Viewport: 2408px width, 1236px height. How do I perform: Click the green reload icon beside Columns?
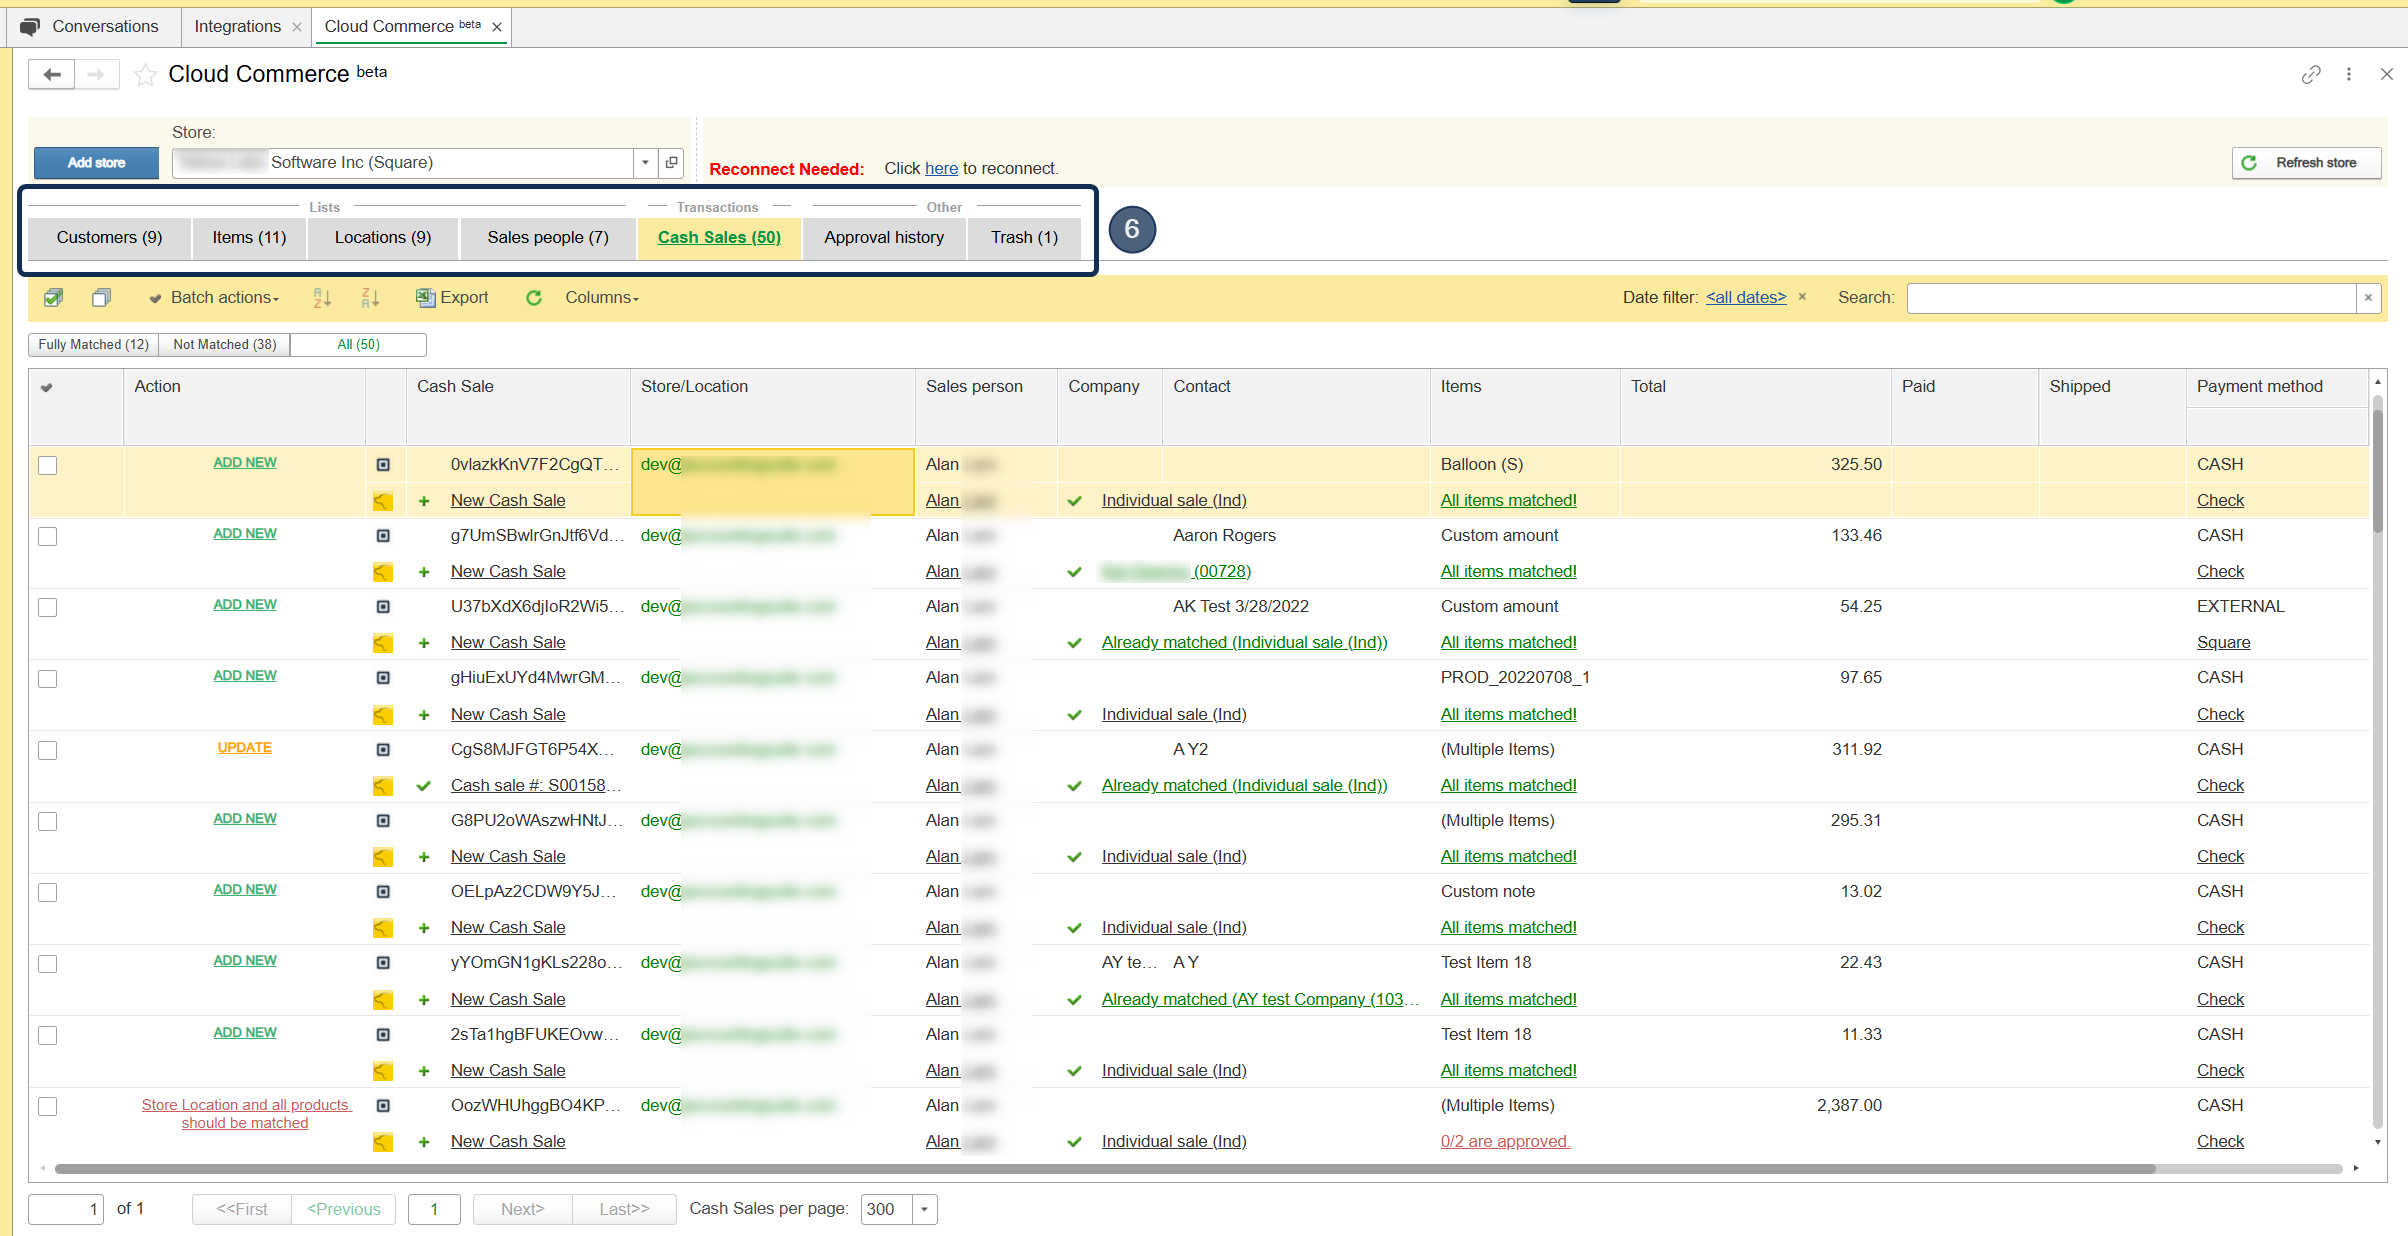pos(534,298)
